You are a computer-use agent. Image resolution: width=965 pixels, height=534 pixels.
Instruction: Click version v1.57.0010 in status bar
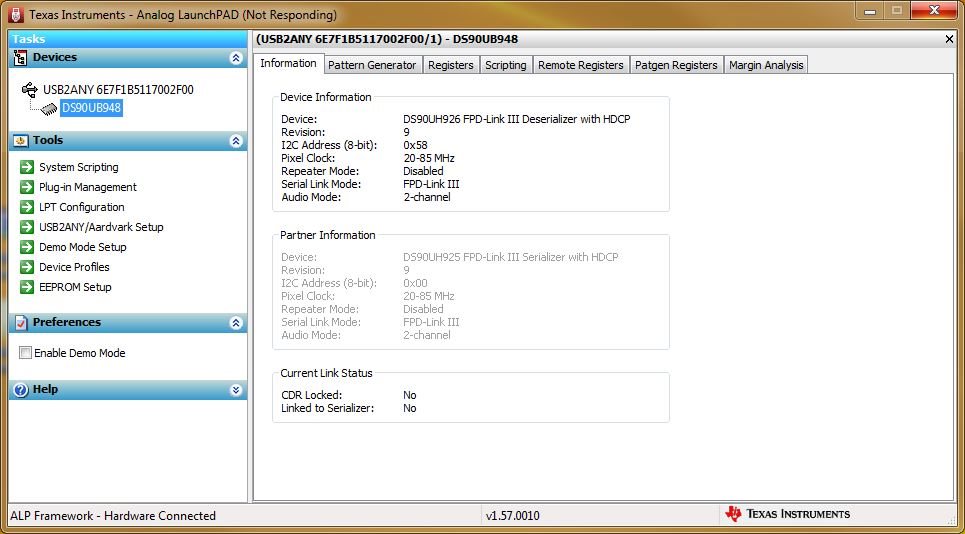pos(513,516)
